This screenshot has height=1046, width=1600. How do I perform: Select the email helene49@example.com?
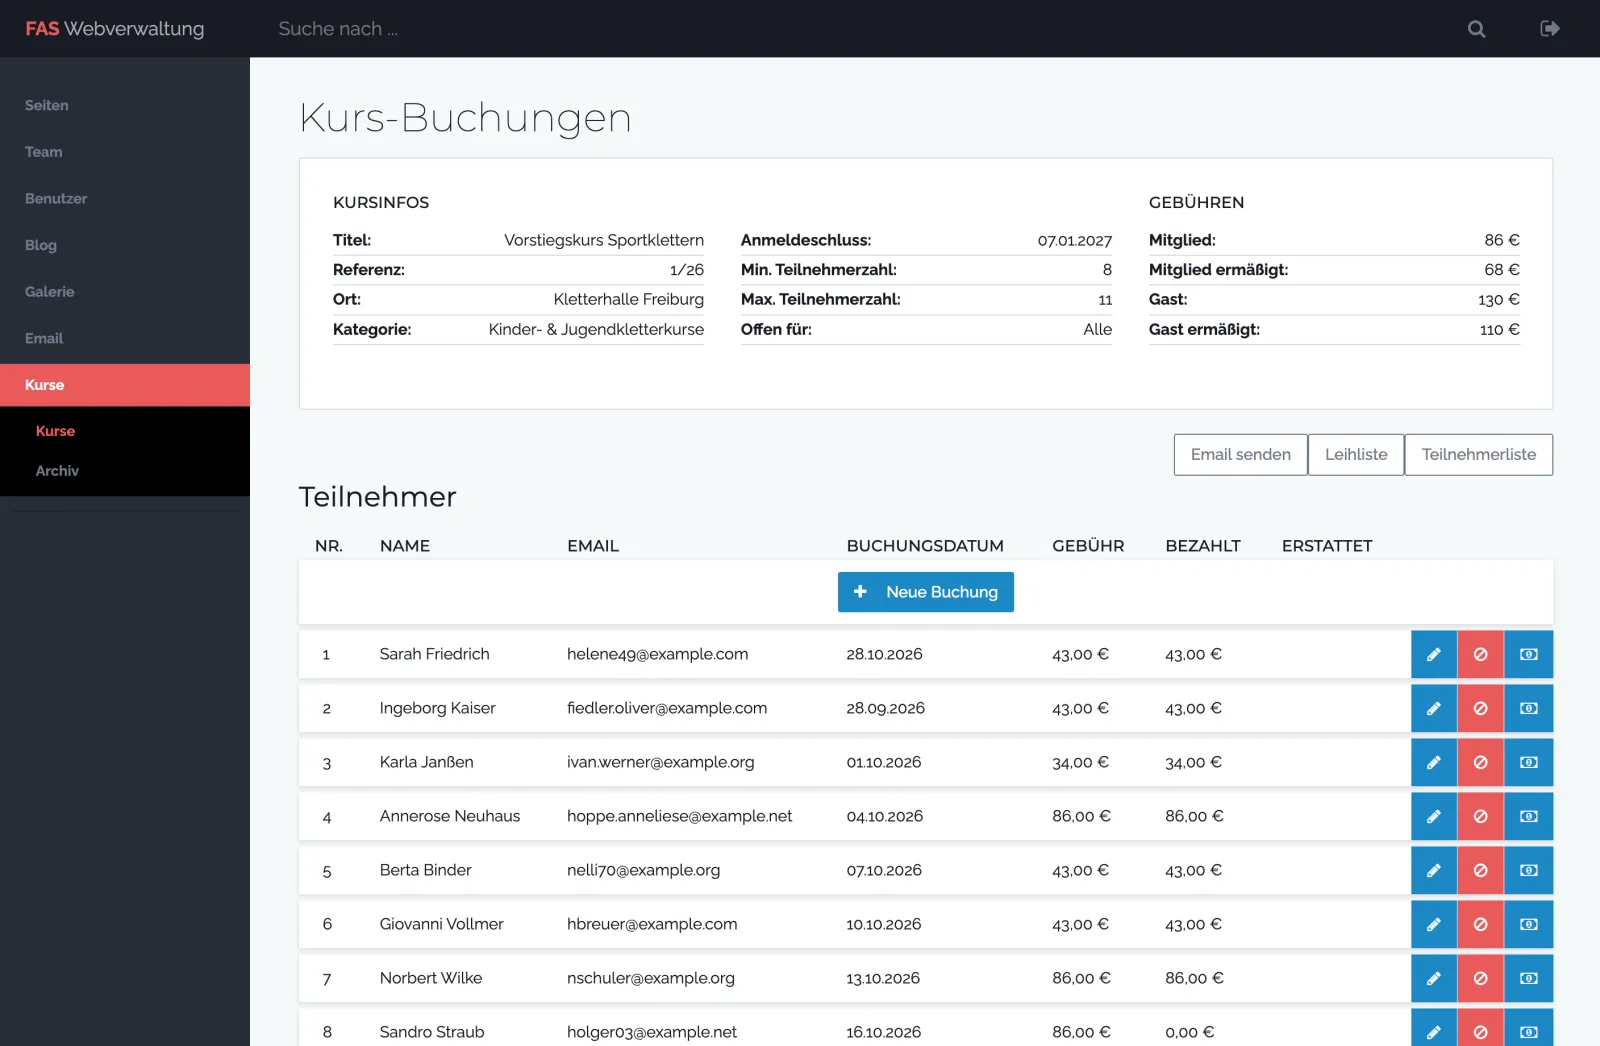tap(657, 654)
